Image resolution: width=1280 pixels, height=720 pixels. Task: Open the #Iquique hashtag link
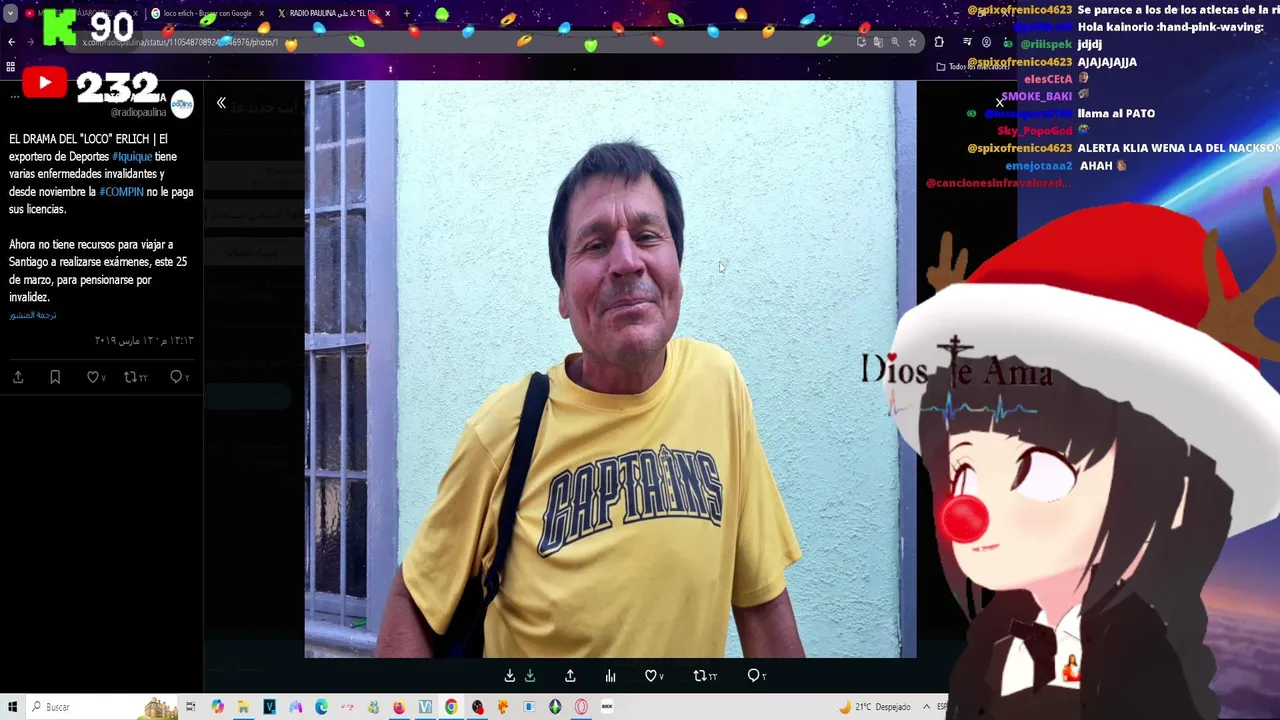[x=132, y=157]
